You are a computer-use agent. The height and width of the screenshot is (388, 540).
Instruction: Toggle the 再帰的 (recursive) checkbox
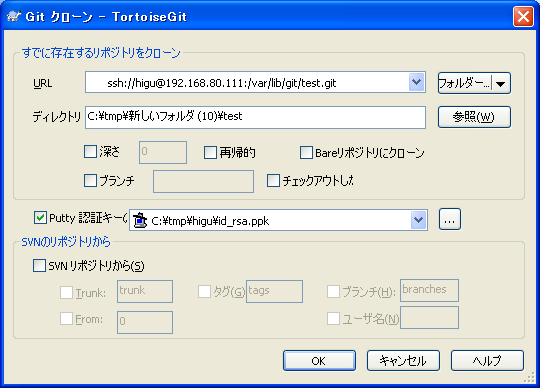coord(210,153)
